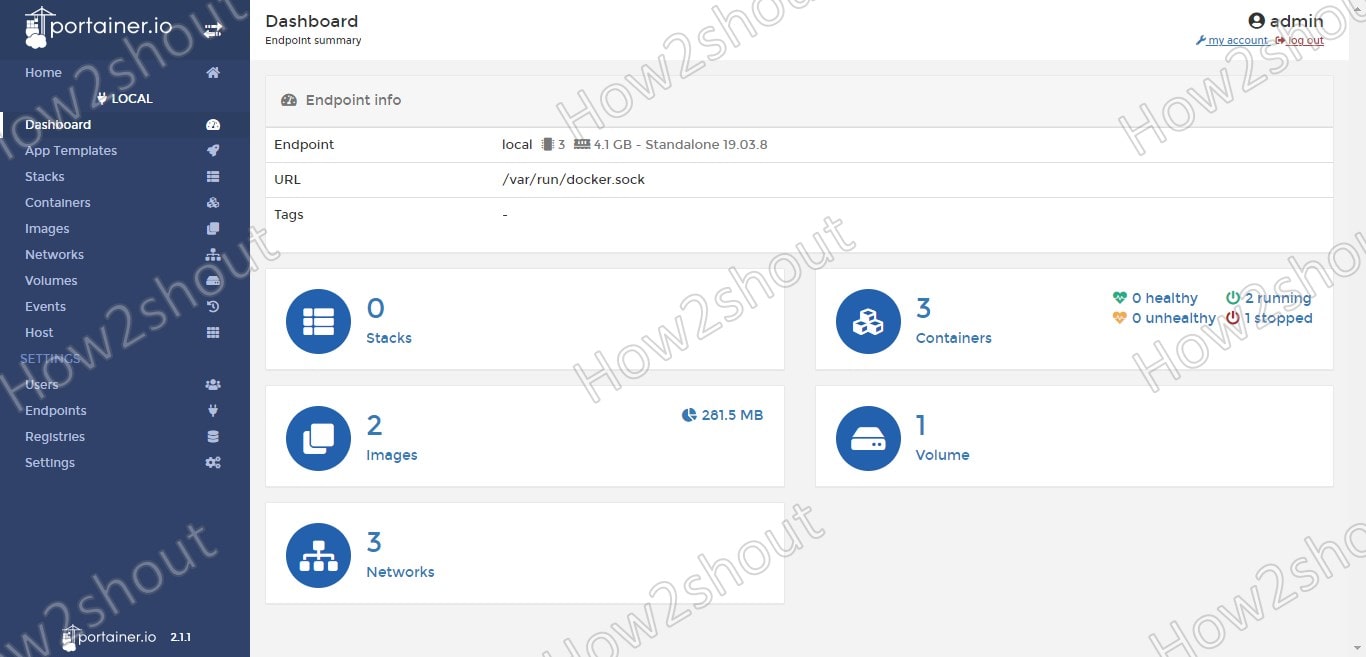This screenshot has height=657, width=1366.
Task: Select the Images stacked-layers icon in sidebar
Action: [212, 228]
